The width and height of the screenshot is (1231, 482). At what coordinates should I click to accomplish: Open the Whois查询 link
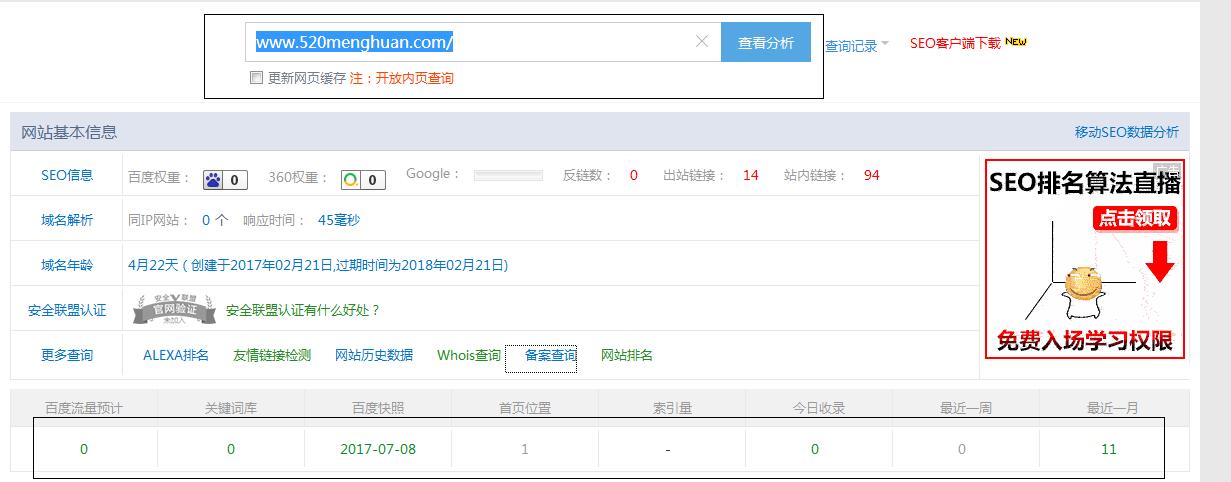point(468,355)
